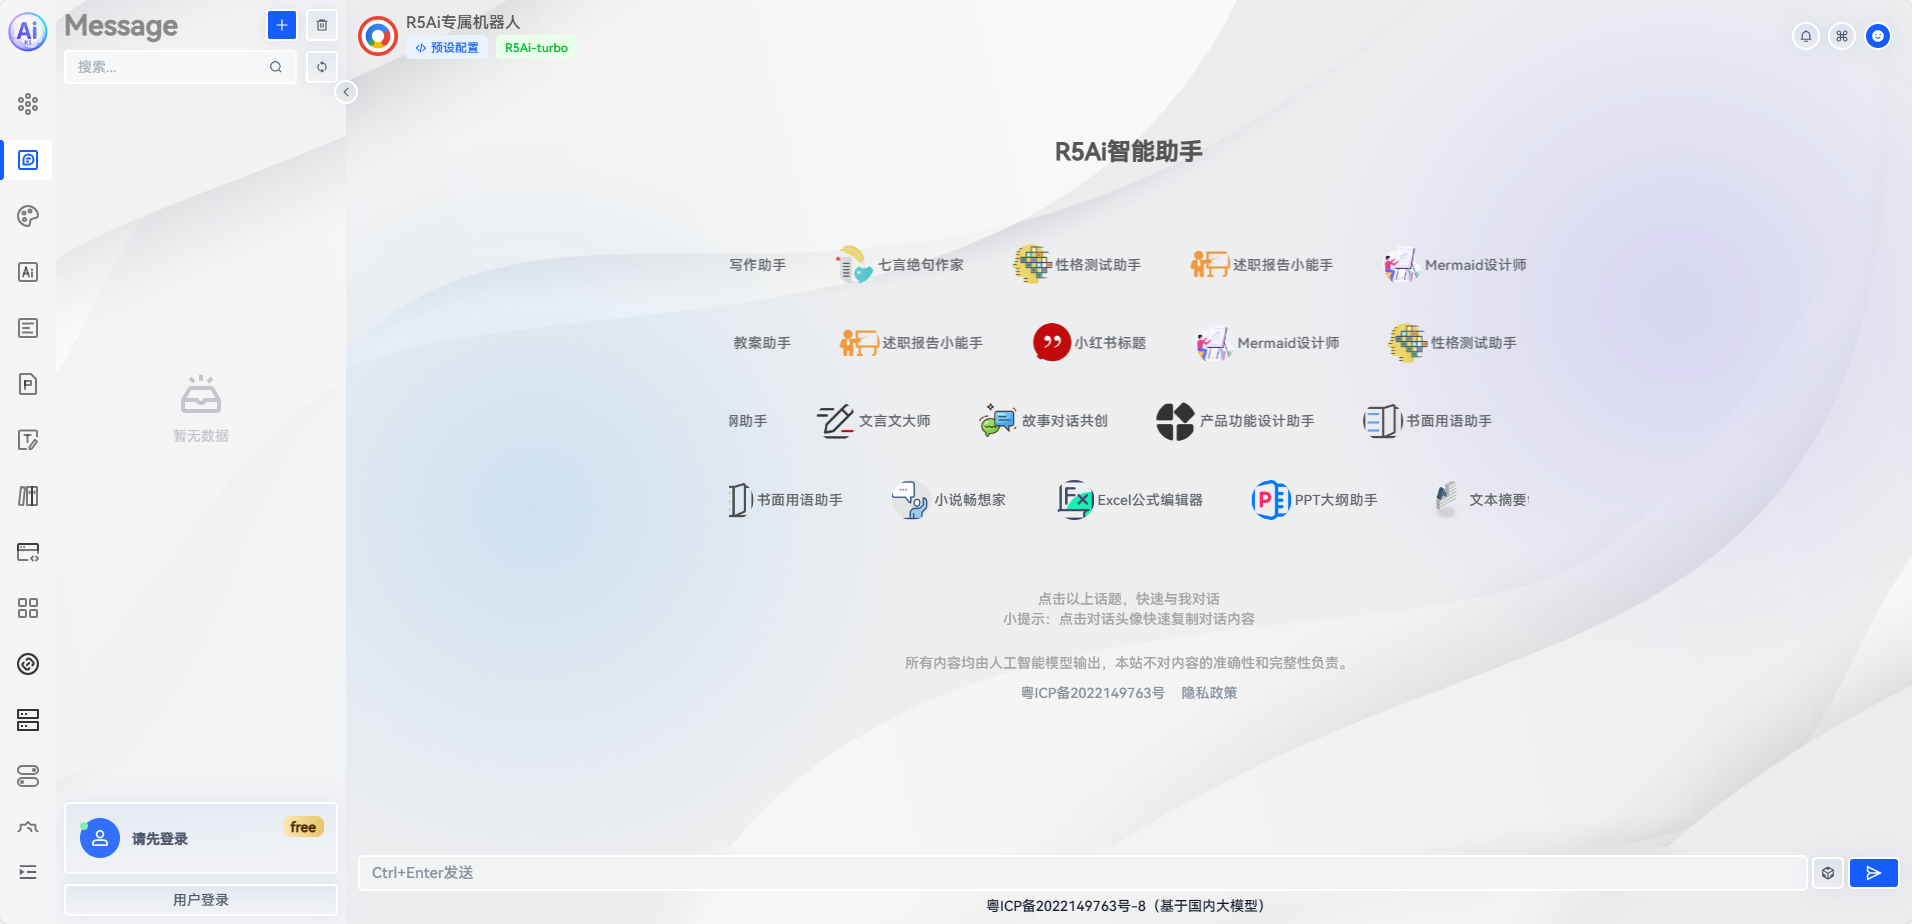Open the 预设配置 preset configuration tag

pyautogui.click(x=447, y=48)
